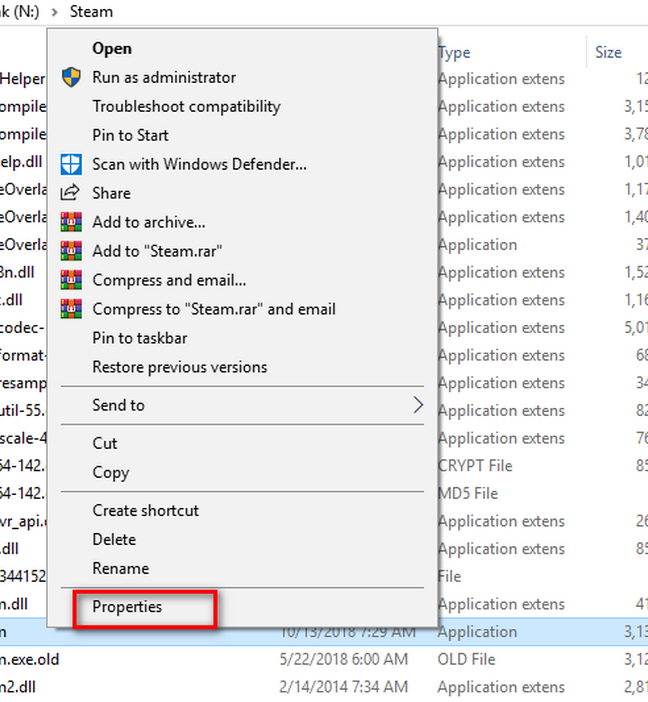Select Copy from context menu
The height and width of the screenshot is (702, 648).
[x=111, y=472]
